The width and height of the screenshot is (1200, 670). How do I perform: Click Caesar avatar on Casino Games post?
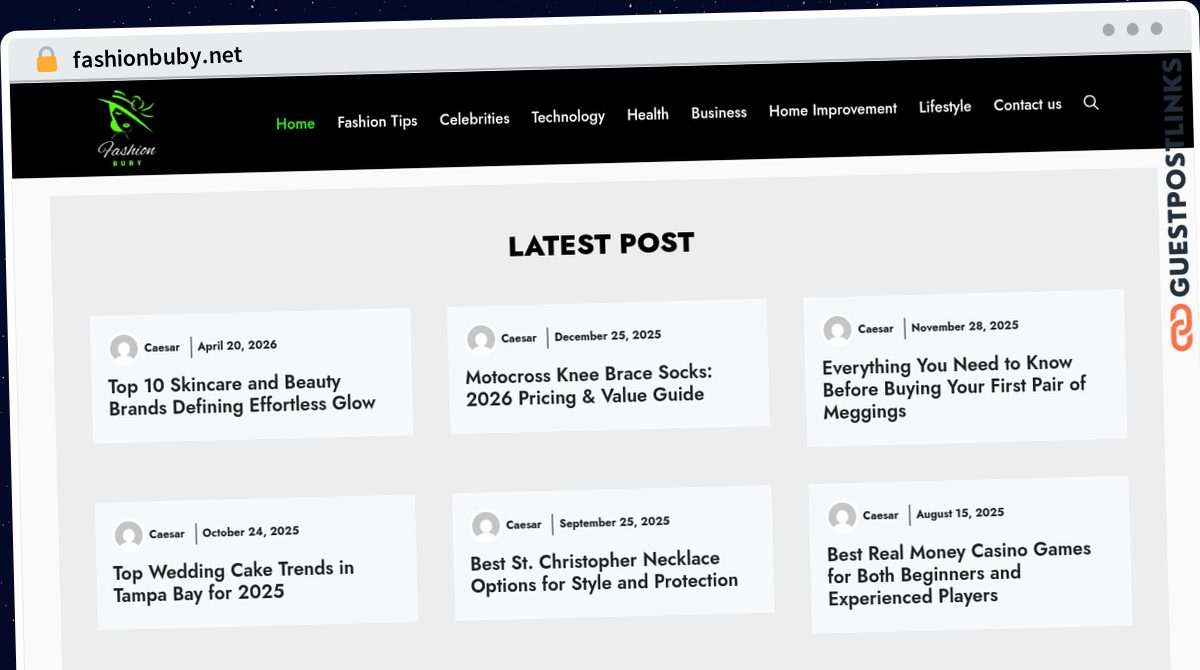pos(842,516)
